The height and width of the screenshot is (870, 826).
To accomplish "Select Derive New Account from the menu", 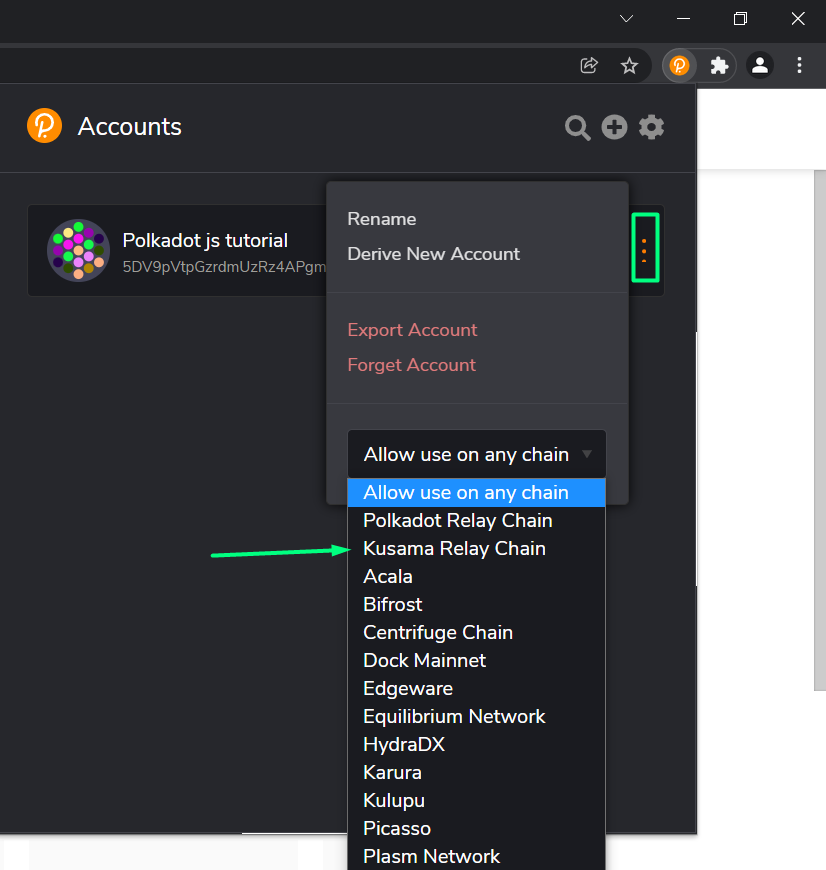I will (x=433, y=253).
